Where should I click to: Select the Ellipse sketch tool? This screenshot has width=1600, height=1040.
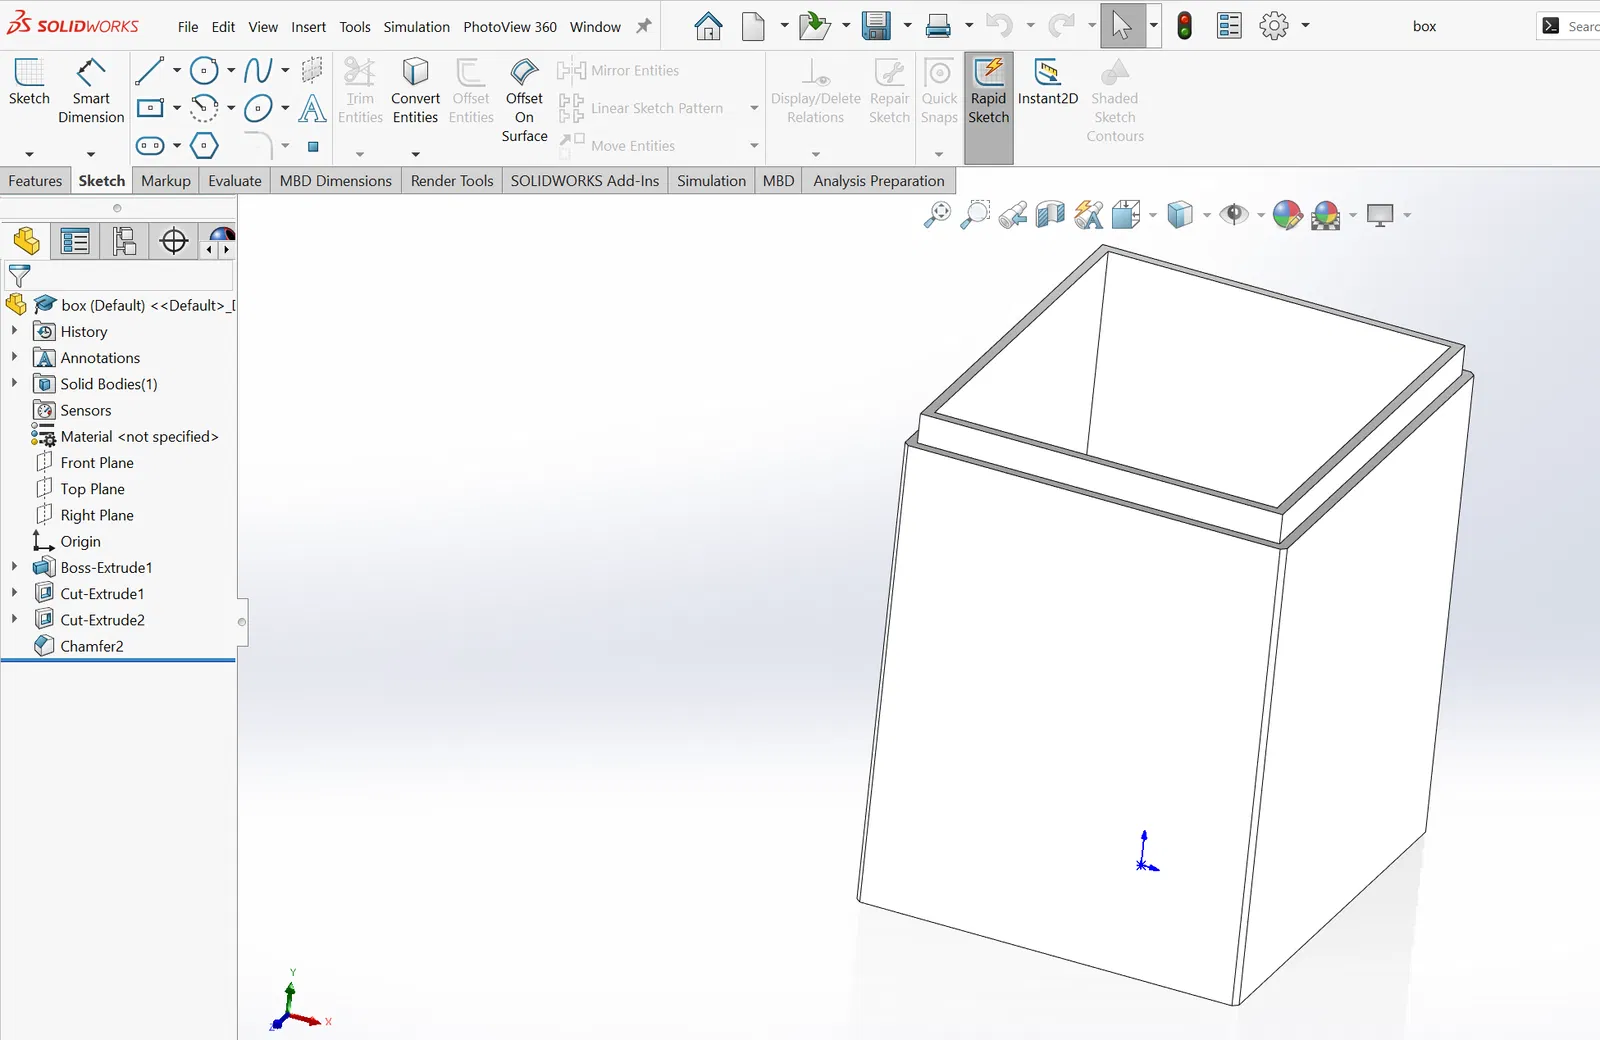(258, 108)
